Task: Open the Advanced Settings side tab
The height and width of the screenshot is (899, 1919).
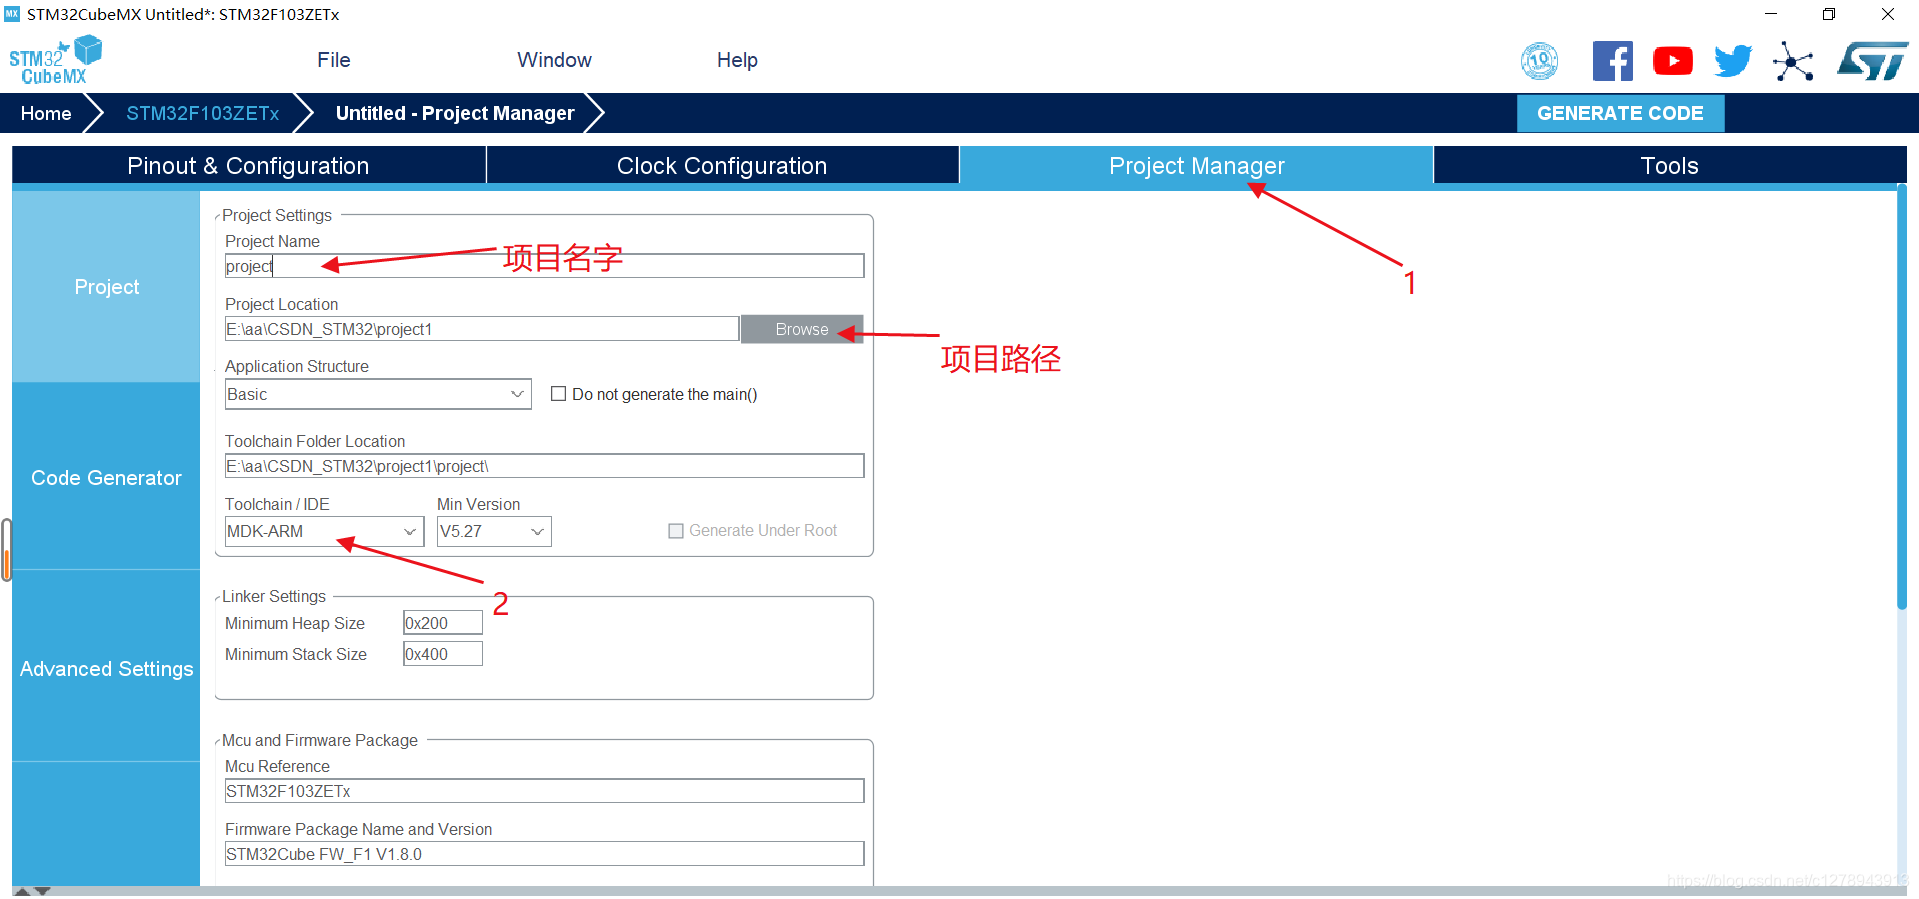Action: coord(106,669)
